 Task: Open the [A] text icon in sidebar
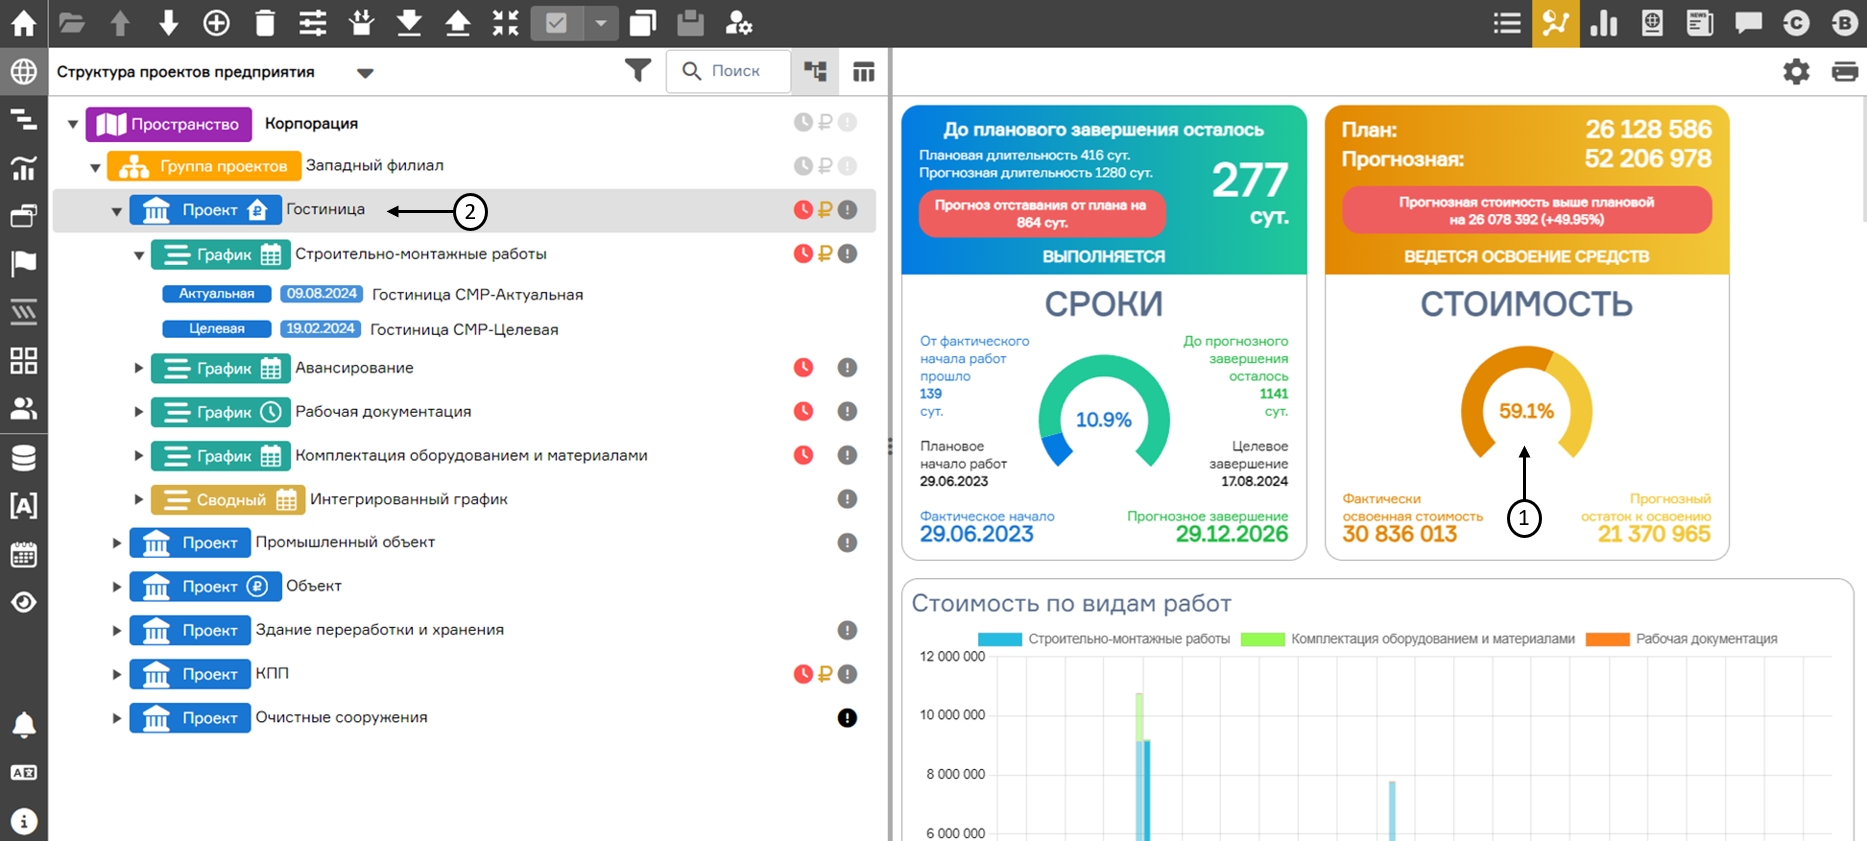pyautogui.click(x=23, y=506)
